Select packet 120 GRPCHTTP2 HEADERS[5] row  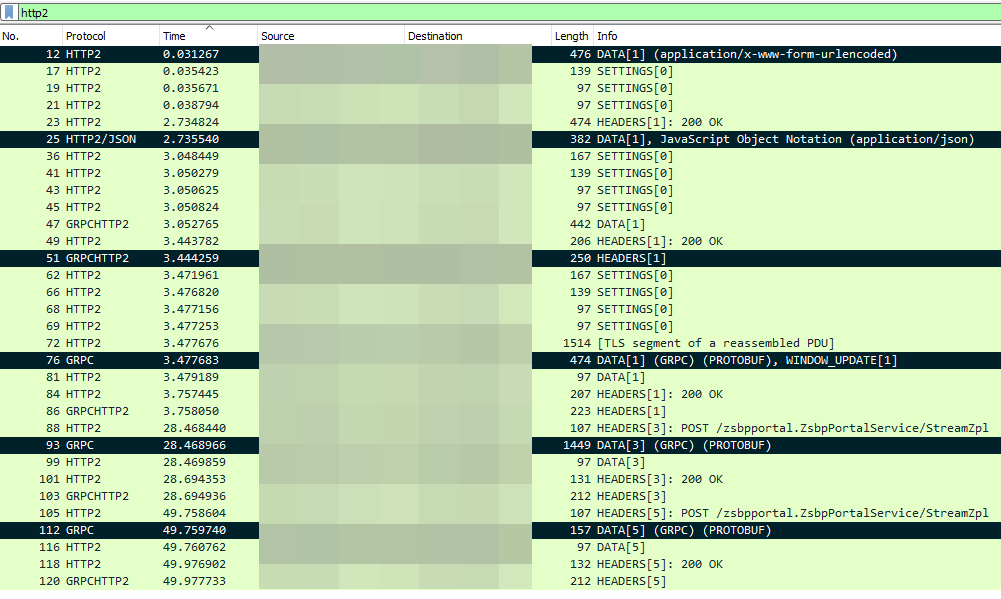[x=500, y=581]
